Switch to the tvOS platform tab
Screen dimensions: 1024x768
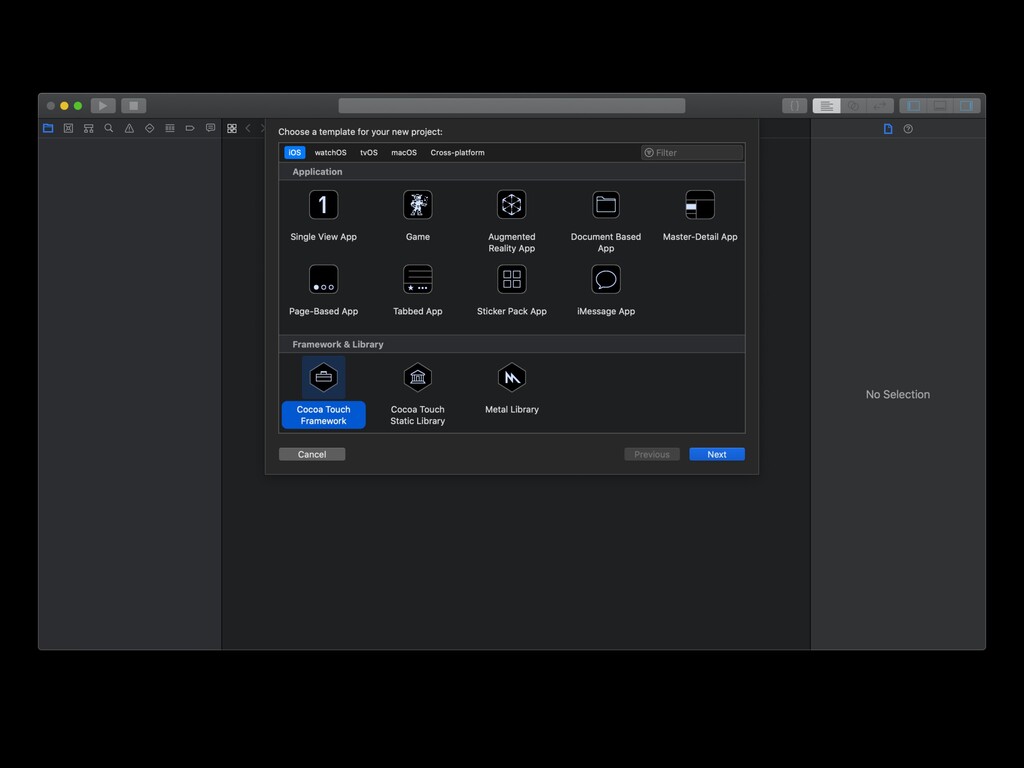pyautogui.click(x=369, y=152)
